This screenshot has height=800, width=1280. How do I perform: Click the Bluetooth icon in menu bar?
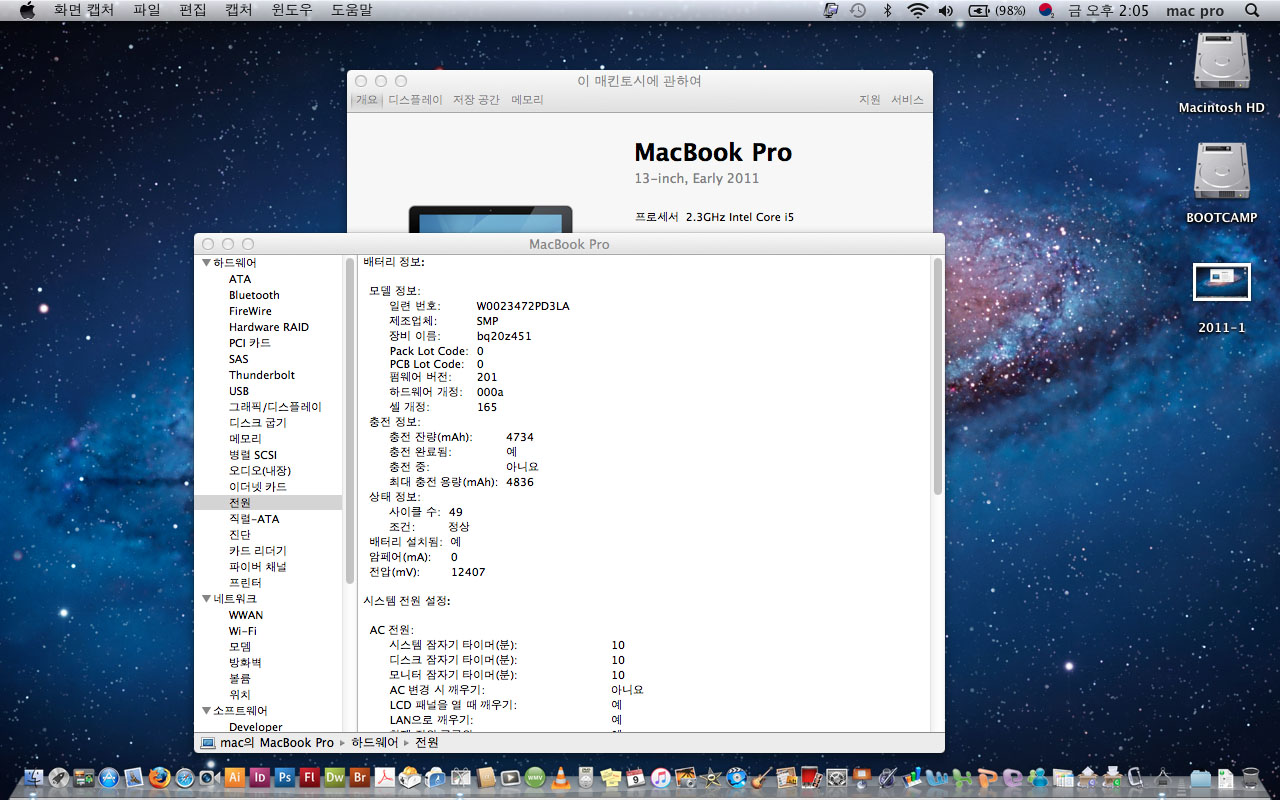click(886, 11)
